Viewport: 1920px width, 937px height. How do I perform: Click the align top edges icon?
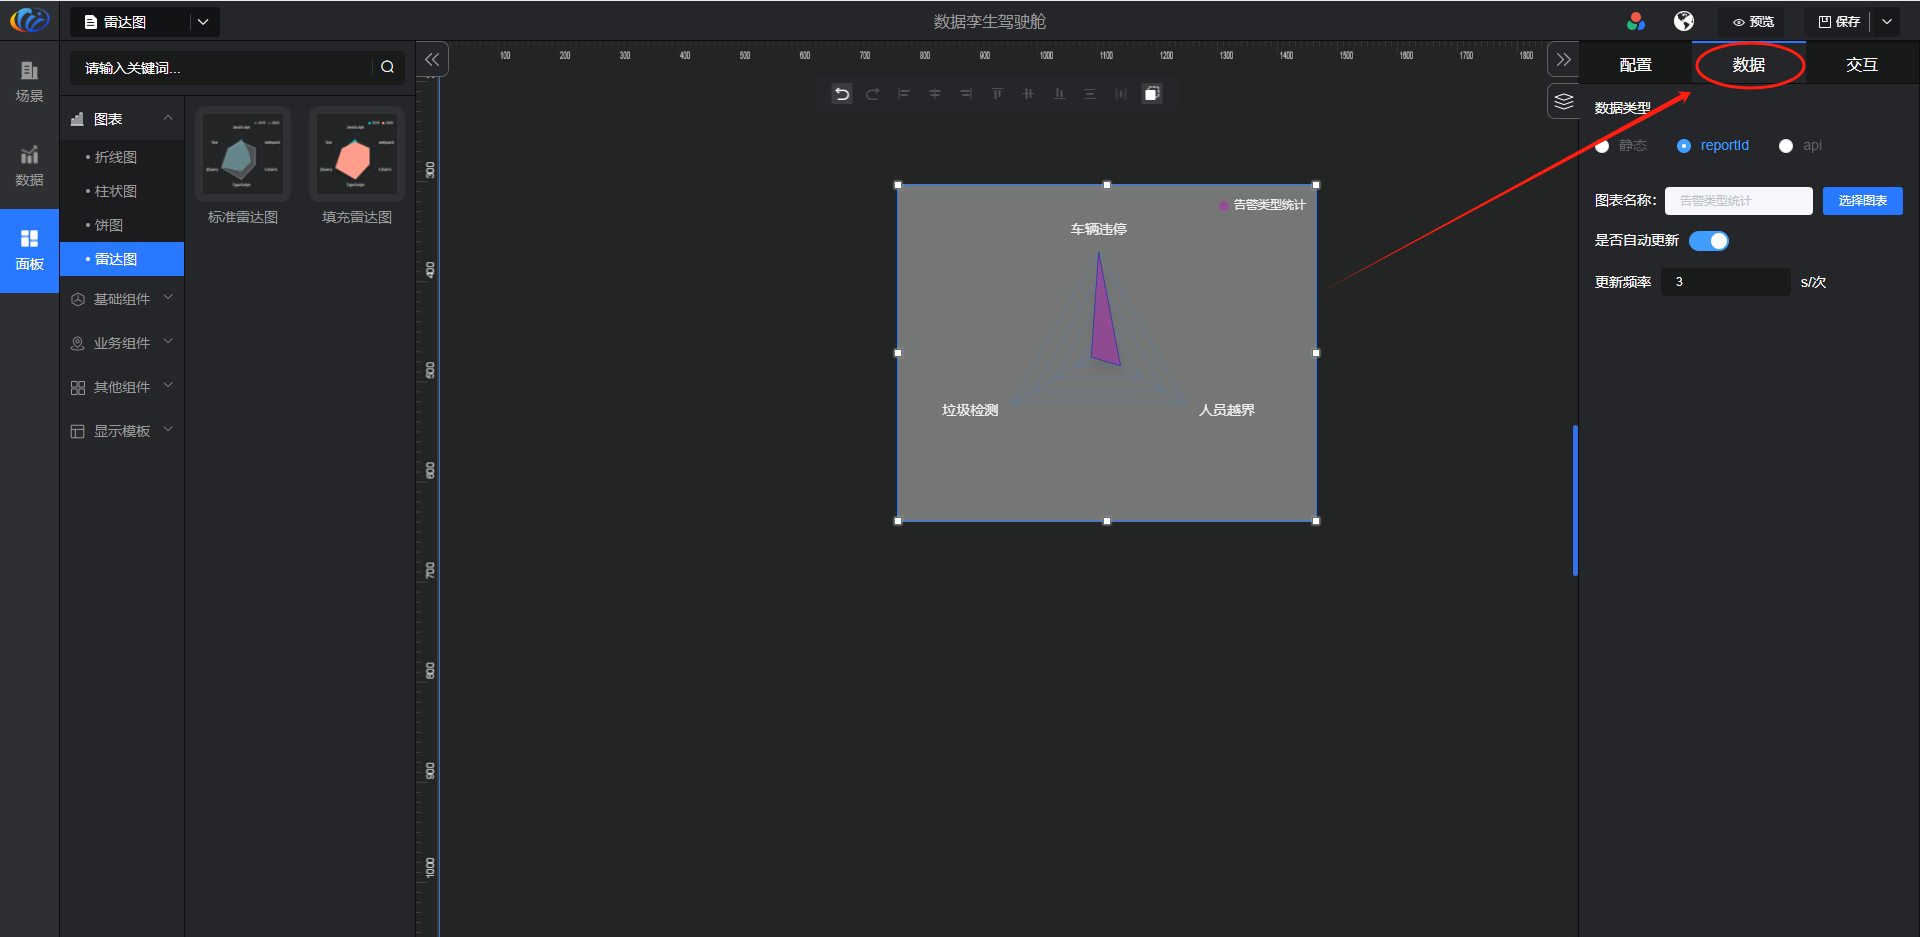pyautogui.click(x=997, y=94)
